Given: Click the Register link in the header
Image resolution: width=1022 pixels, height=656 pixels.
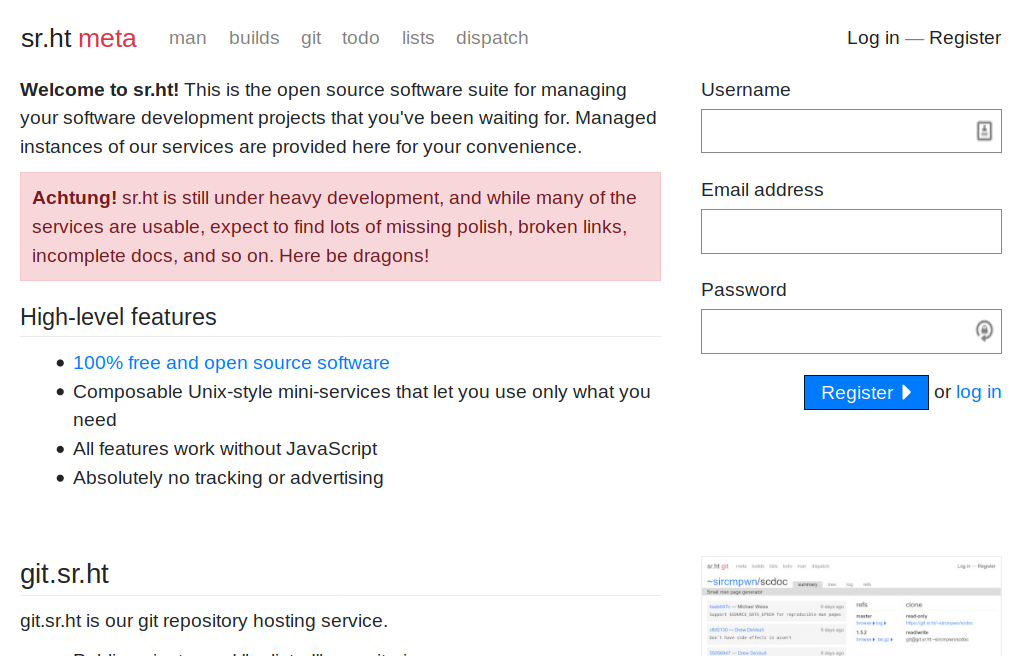Looking at the screenshot, I should click(964, 38).
